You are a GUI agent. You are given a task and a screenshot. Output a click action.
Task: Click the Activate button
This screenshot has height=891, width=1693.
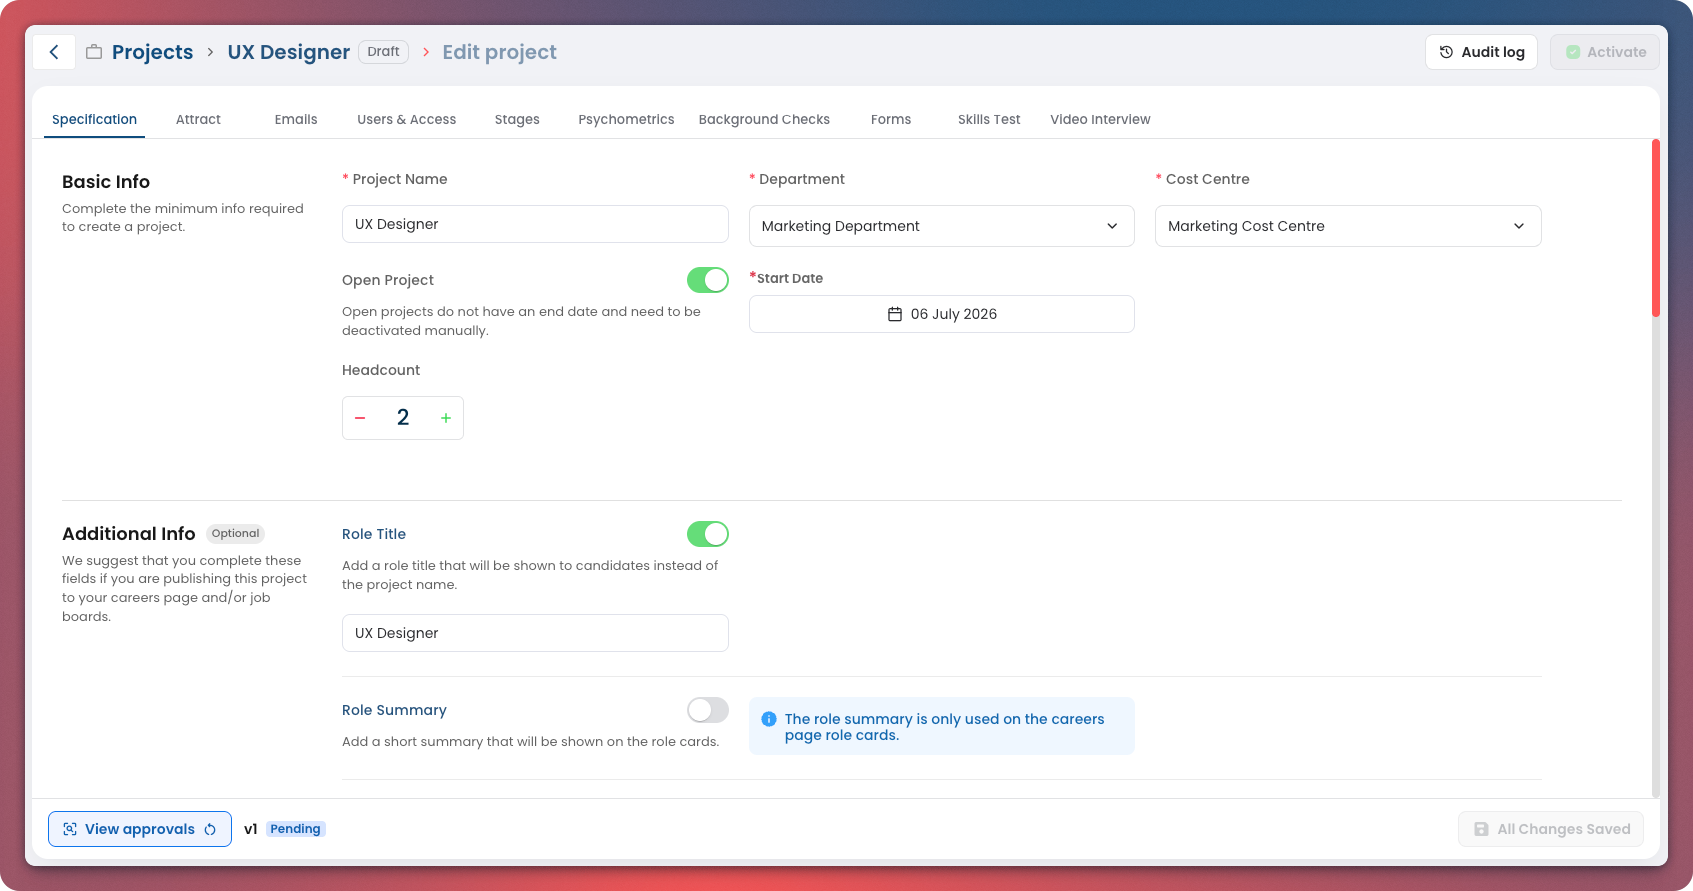(1605, 52)
